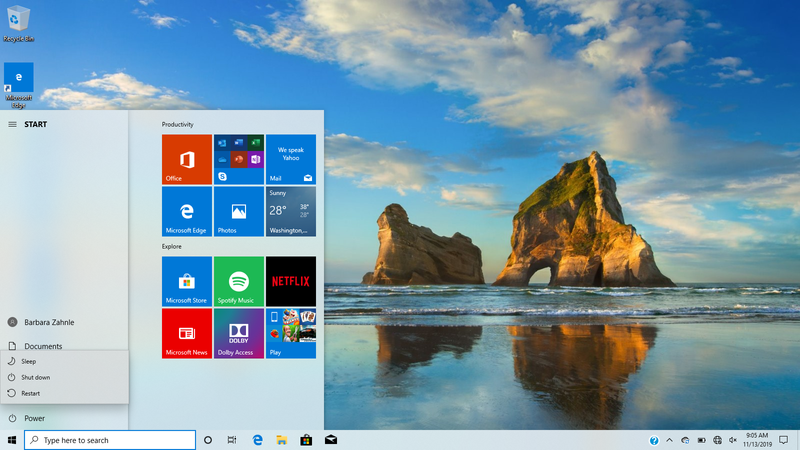Open the Office apps folder tile with Skype

tap(239, 159)
